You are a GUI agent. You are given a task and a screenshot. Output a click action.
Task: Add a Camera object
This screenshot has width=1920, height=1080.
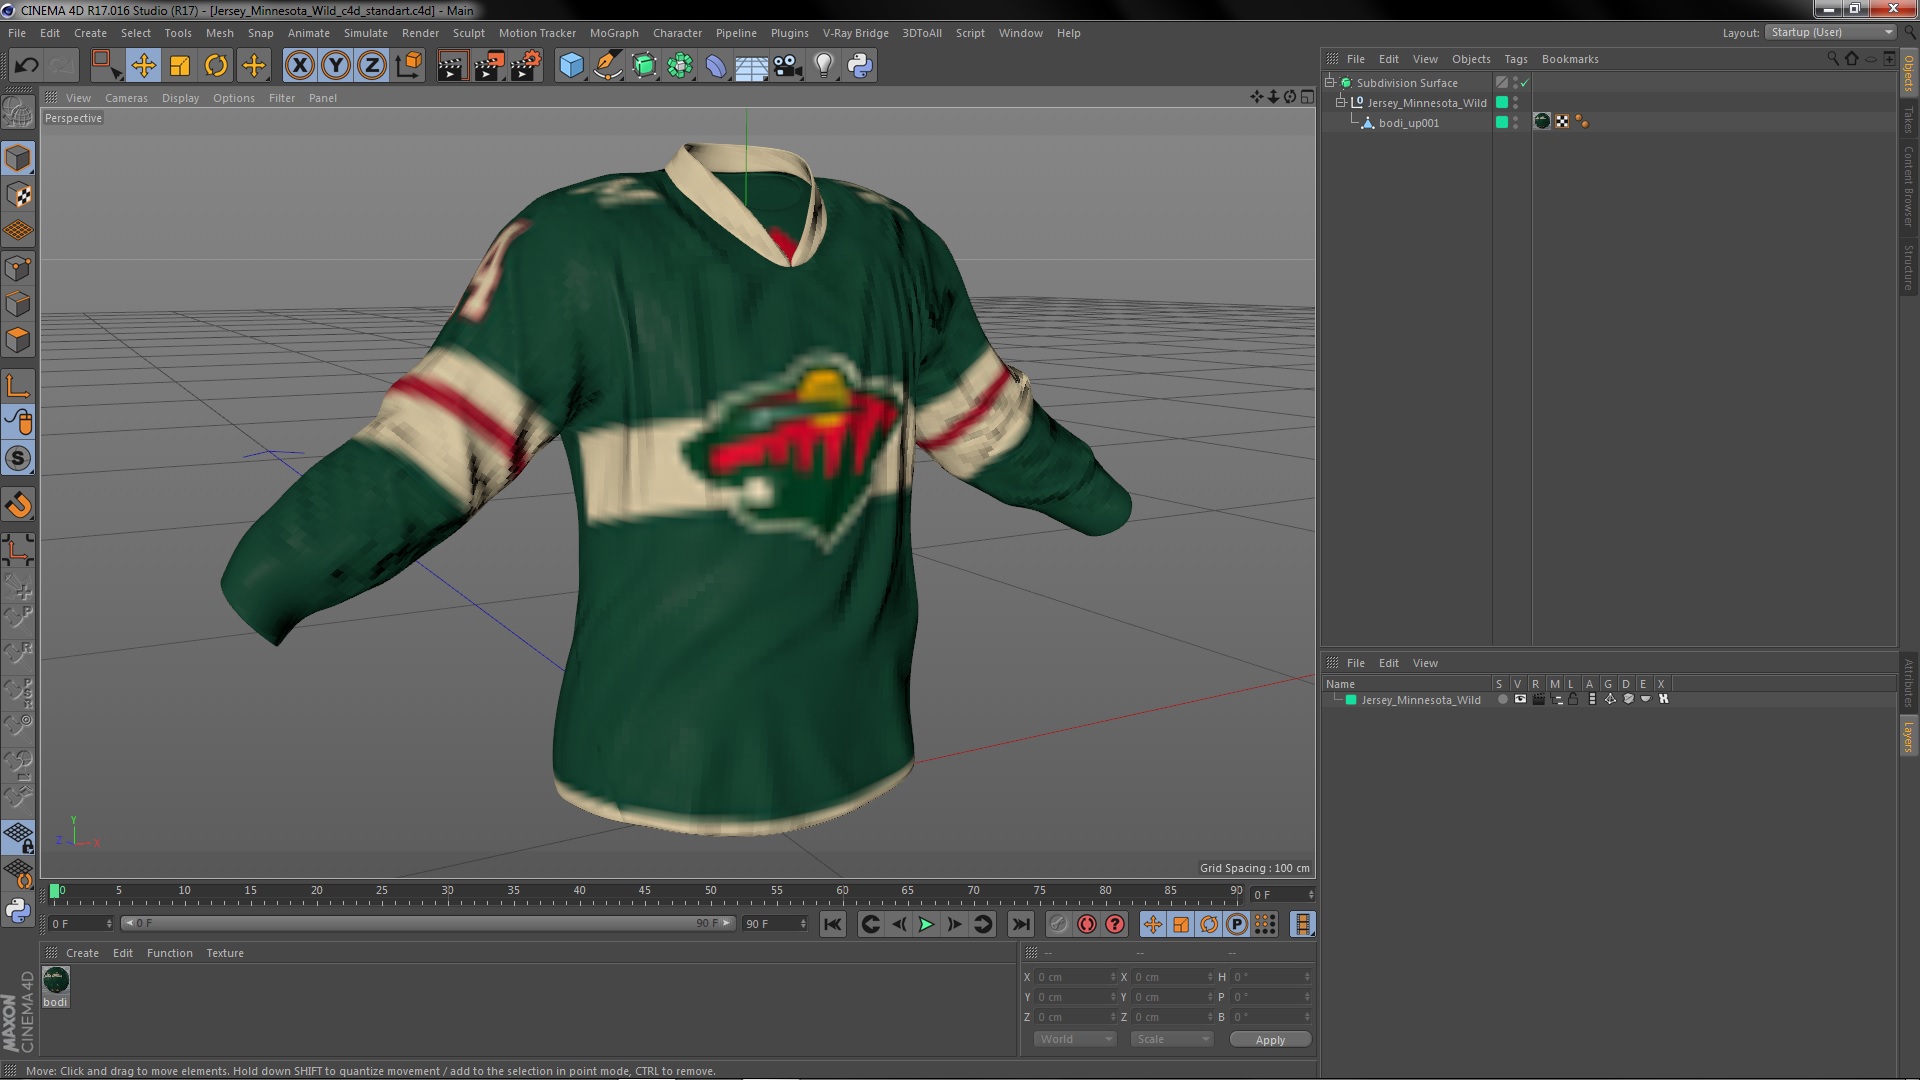pyautogui.click(x=788, y=66)
